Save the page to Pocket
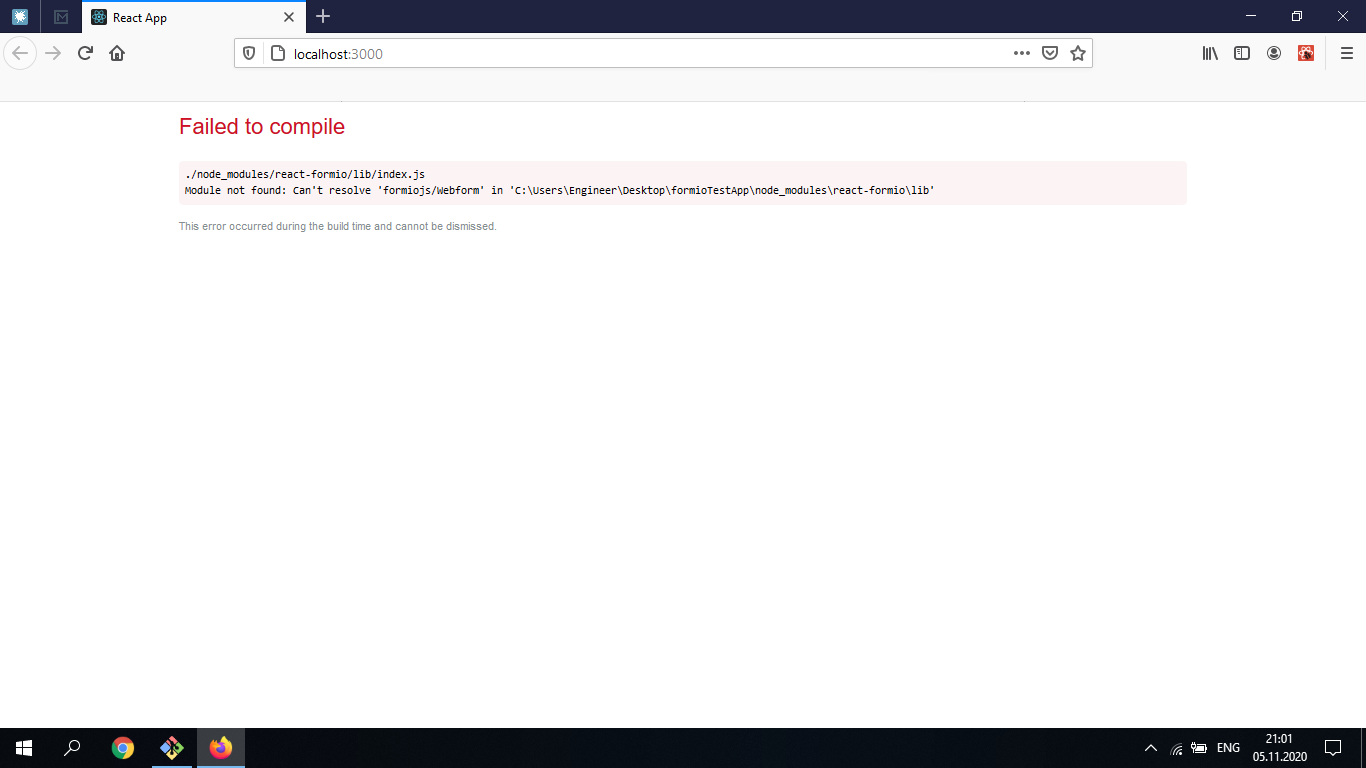 1050,53
